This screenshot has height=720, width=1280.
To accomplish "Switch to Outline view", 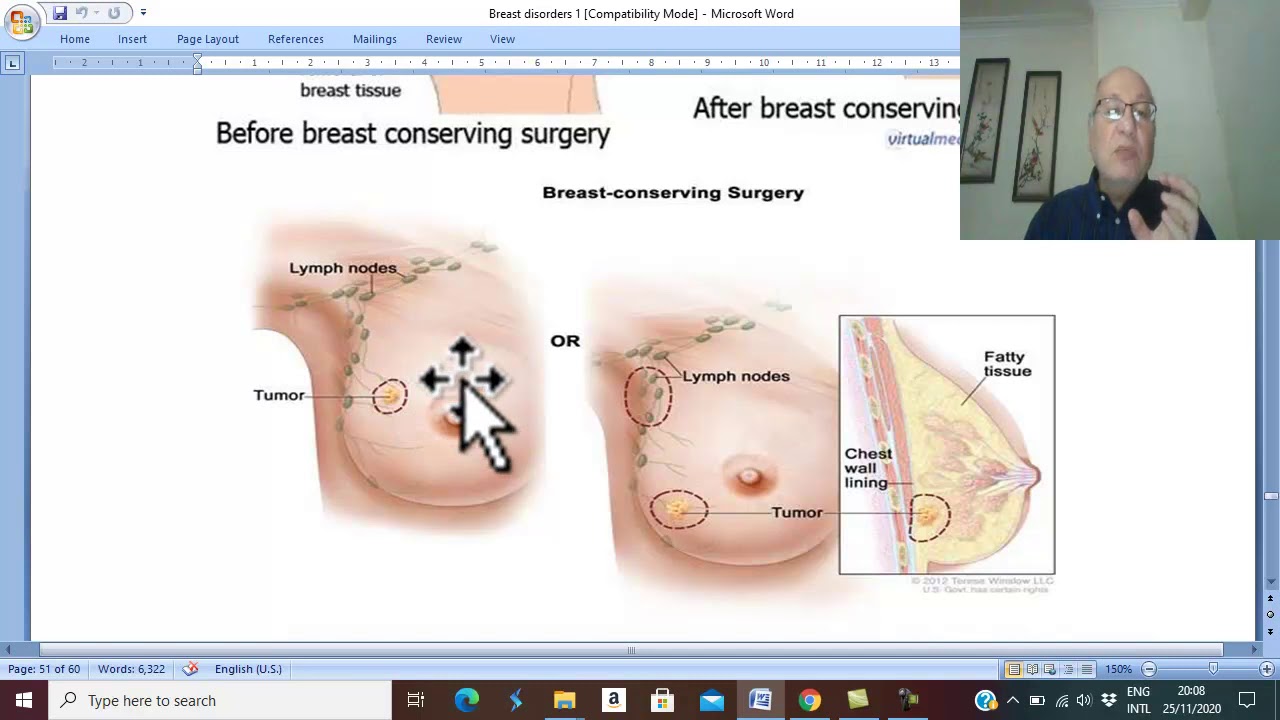I will tap(1068, 669).
